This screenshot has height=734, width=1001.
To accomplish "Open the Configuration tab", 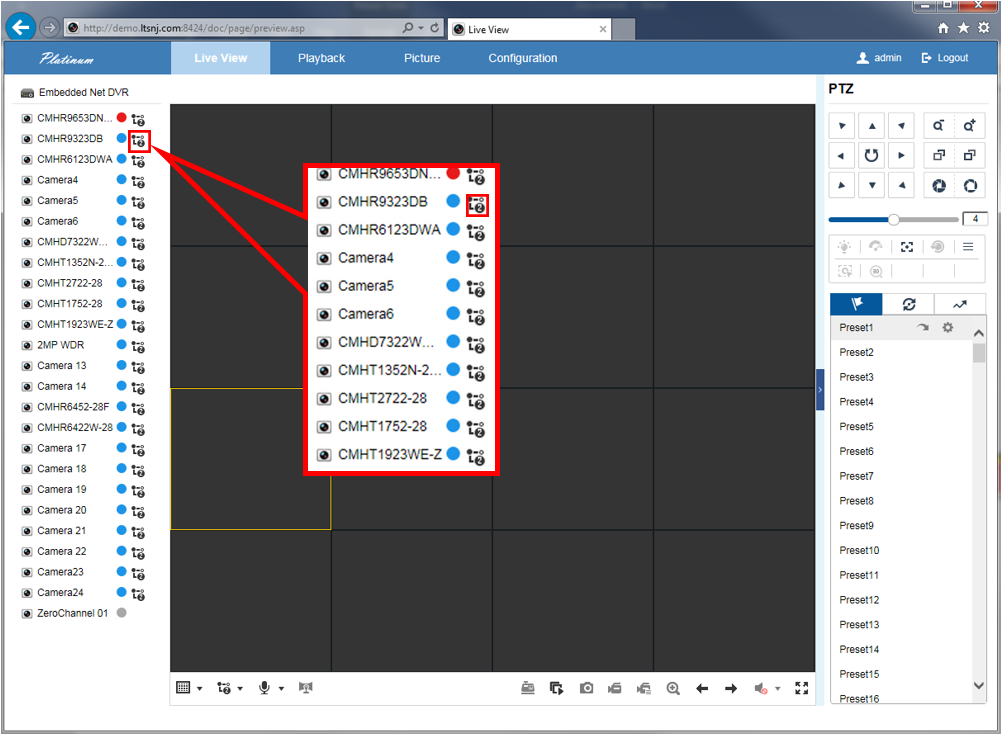I will (x=523, y=58).
